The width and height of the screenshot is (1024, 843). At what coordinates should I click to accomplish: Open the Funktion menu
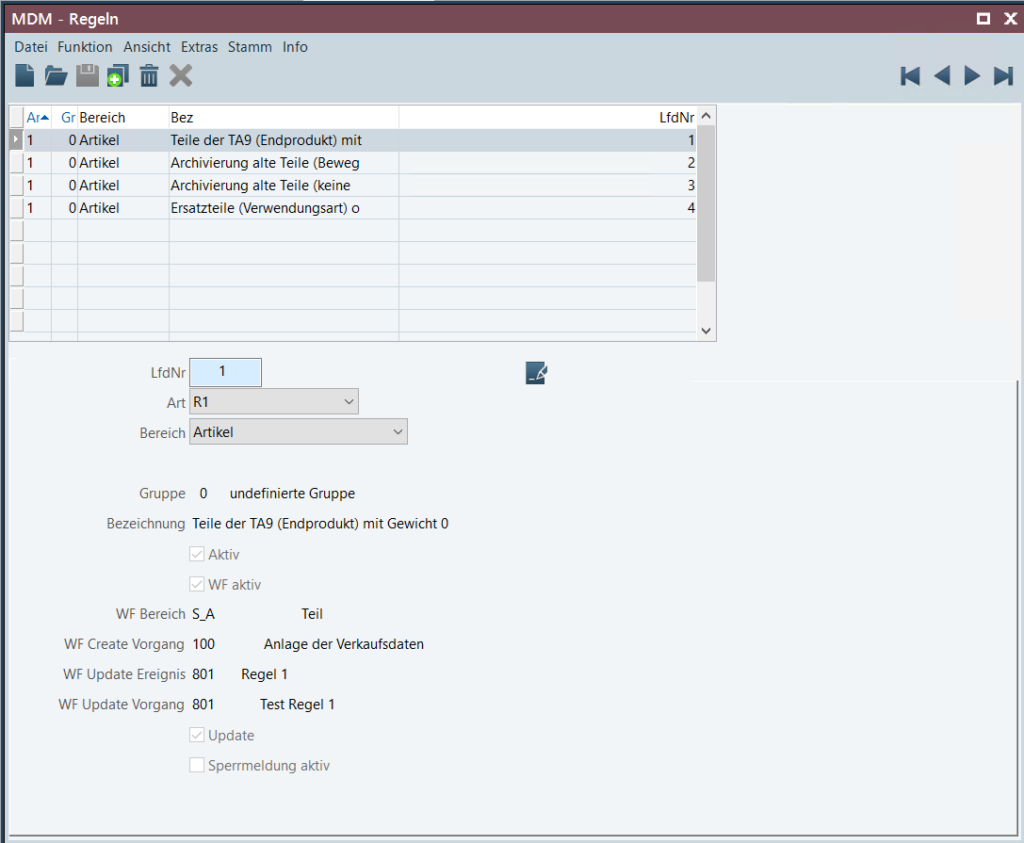[x=85, y=47]
